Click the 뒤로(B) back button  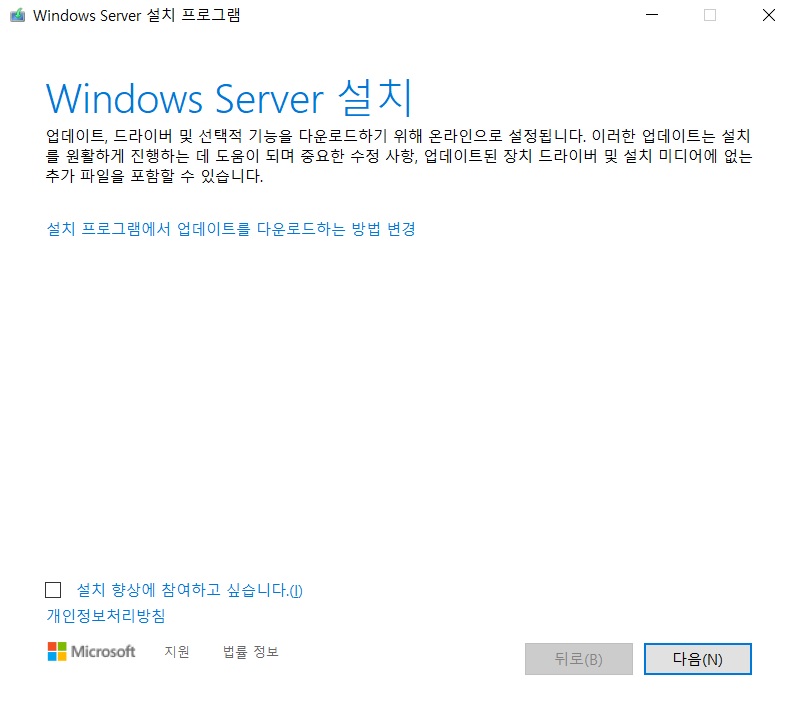pos(579,659)
